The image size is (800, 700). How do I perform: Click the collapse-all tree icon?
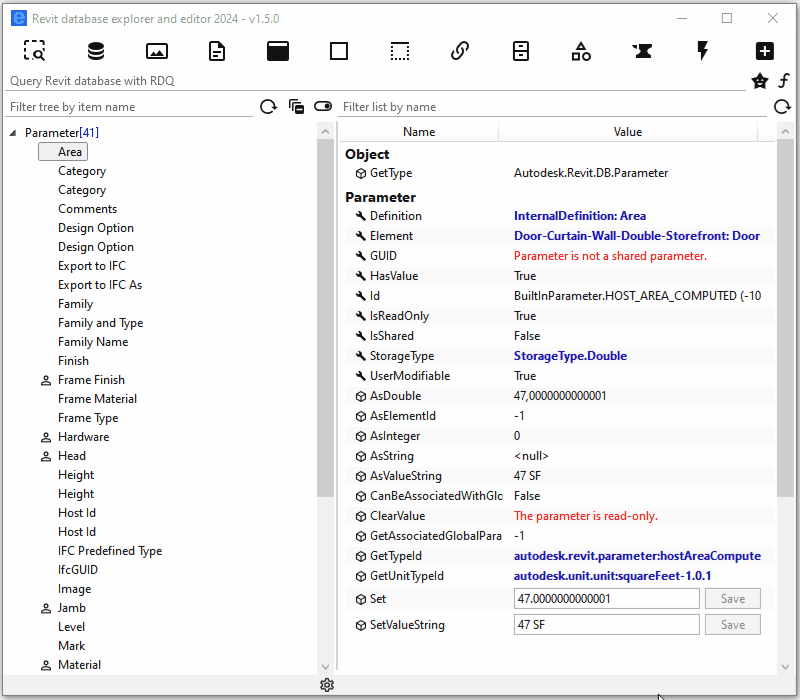point(296,107)
